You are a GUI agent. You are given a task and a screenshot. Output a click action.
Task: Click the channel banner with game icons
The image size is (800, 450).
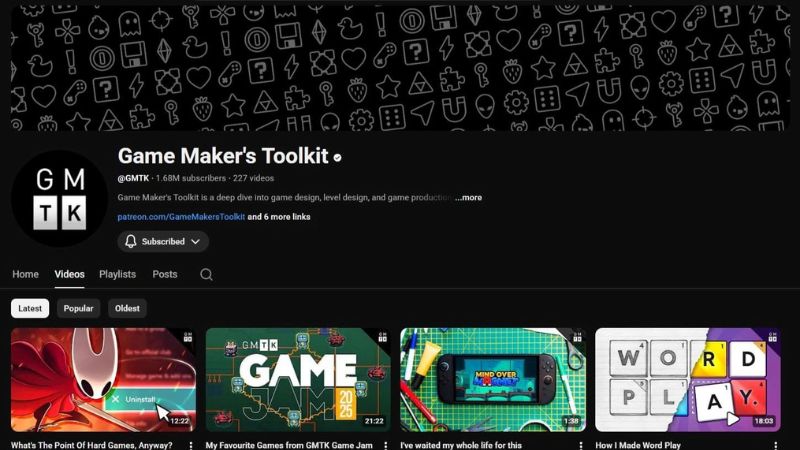click(400, 67)
